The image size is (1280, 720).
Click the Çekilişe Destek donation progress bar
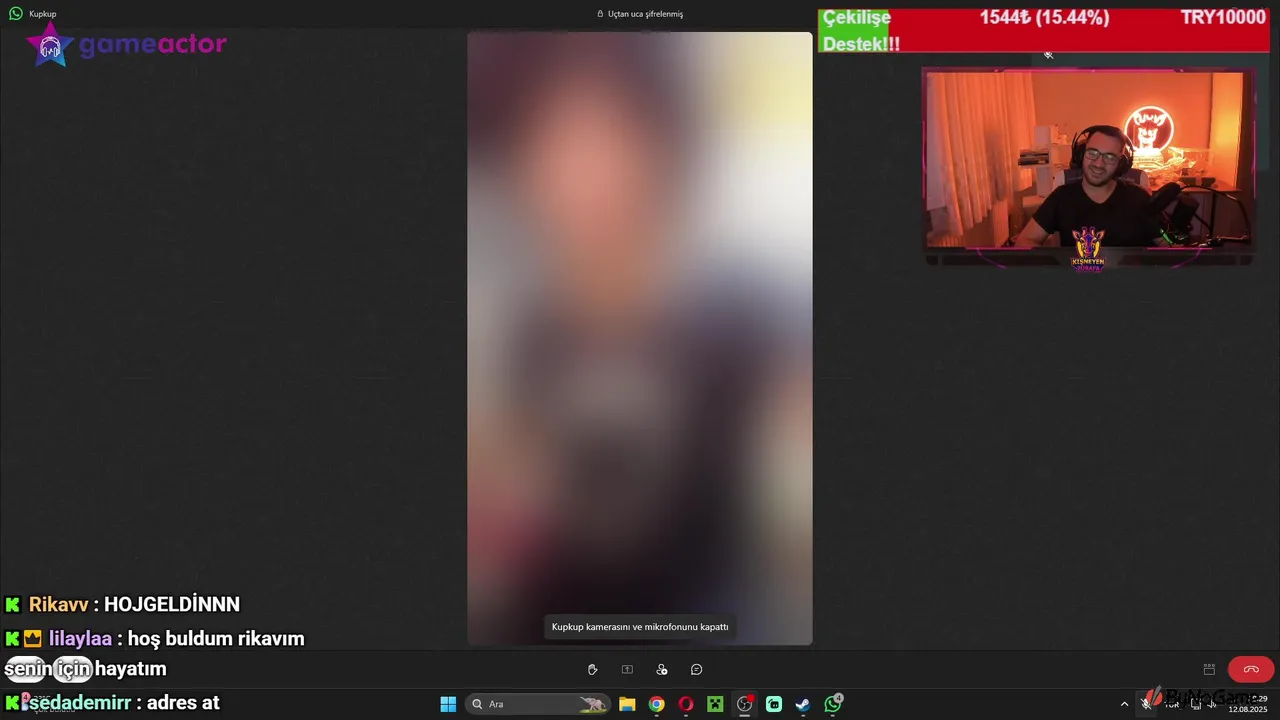pyautogui.click(x=1044, y=30)
